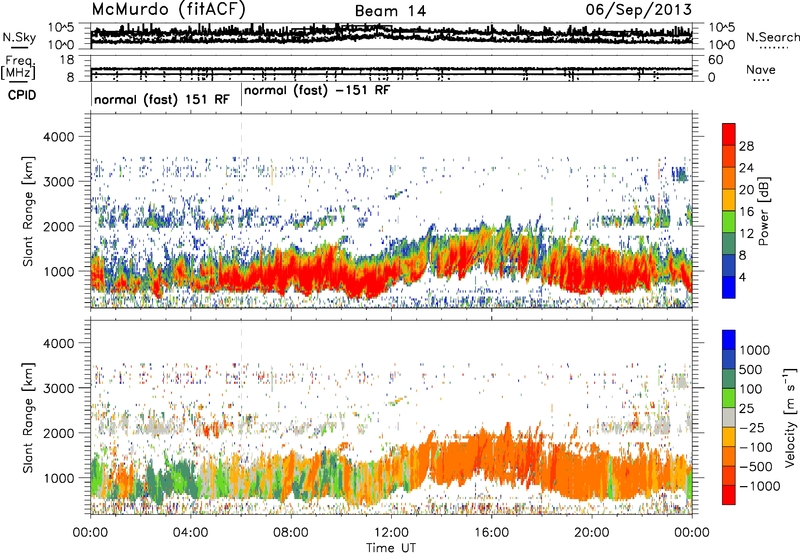Click the "normal (fast) -151 RF" CPID text
This screenshot has height=554, width=800.
pos(317,90)
